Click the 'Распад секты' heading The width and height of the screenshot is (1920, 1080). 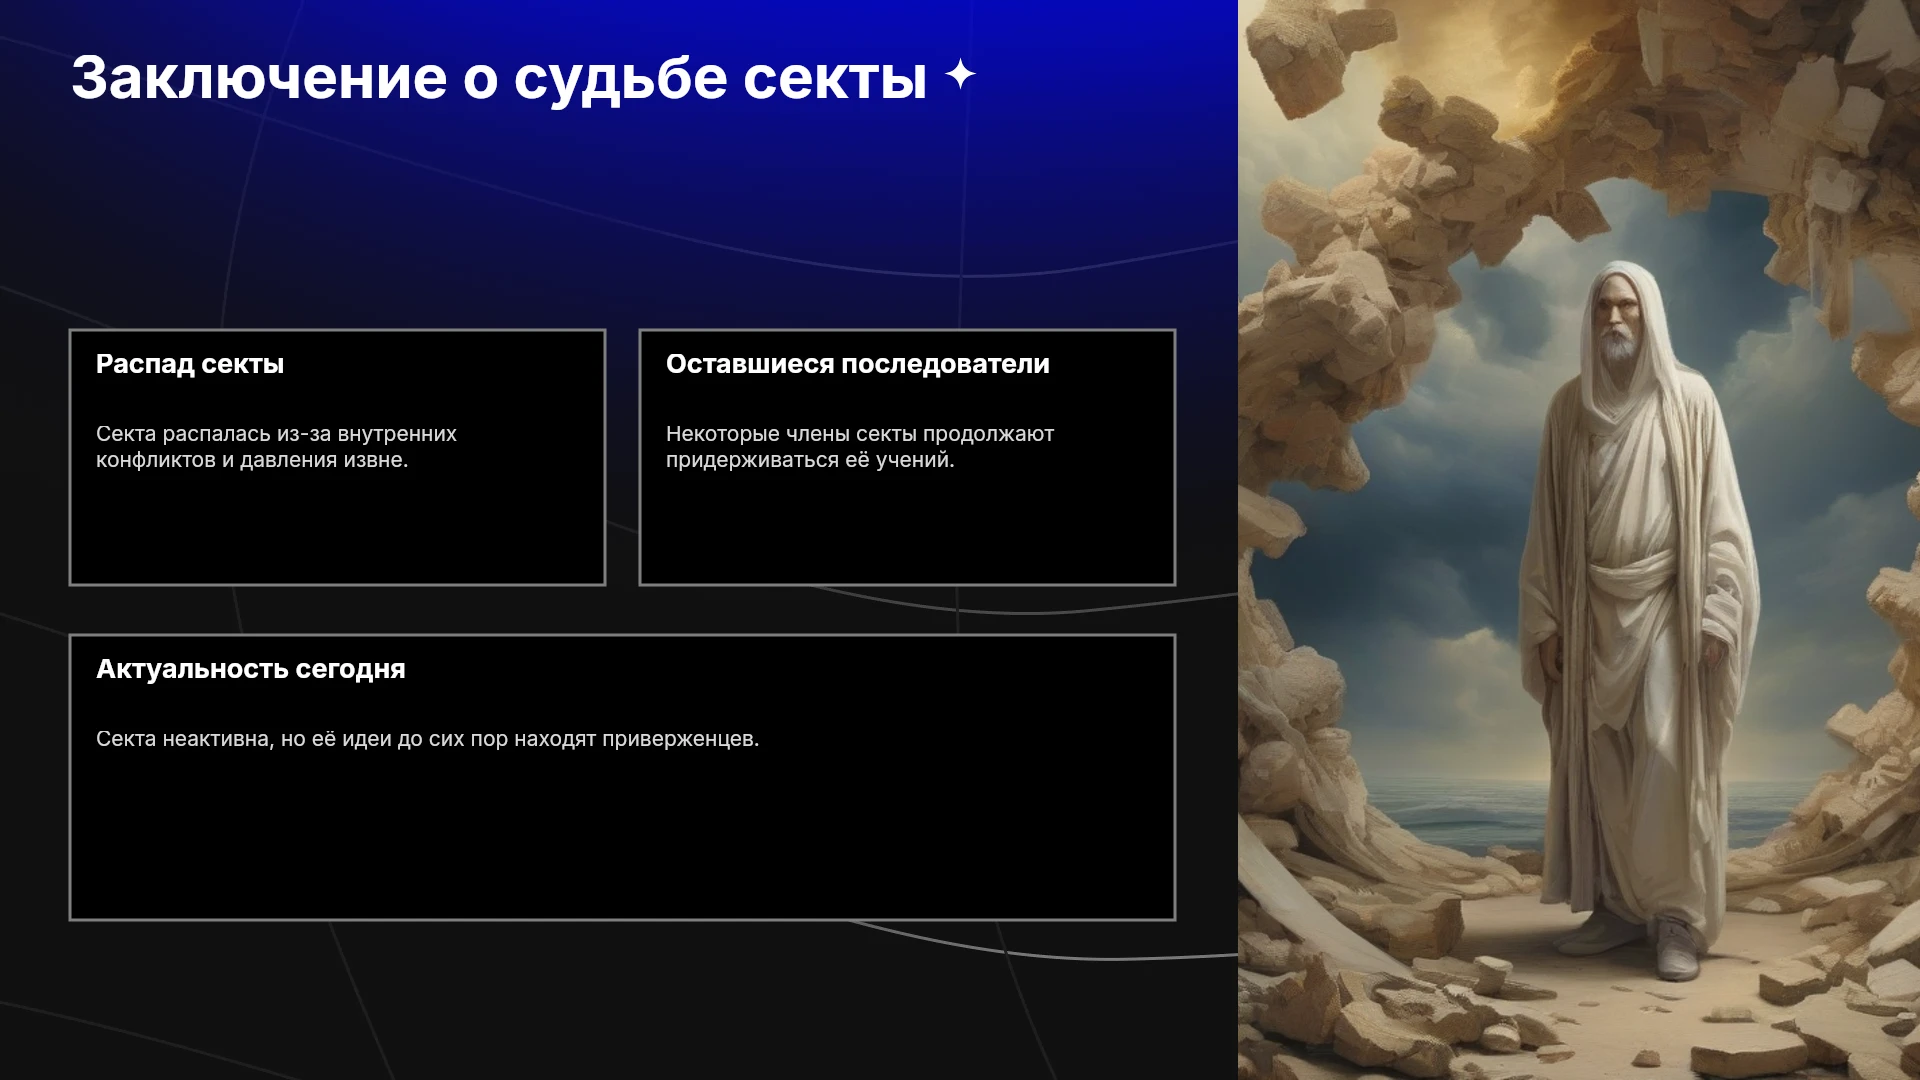click(x=190, y=364)
